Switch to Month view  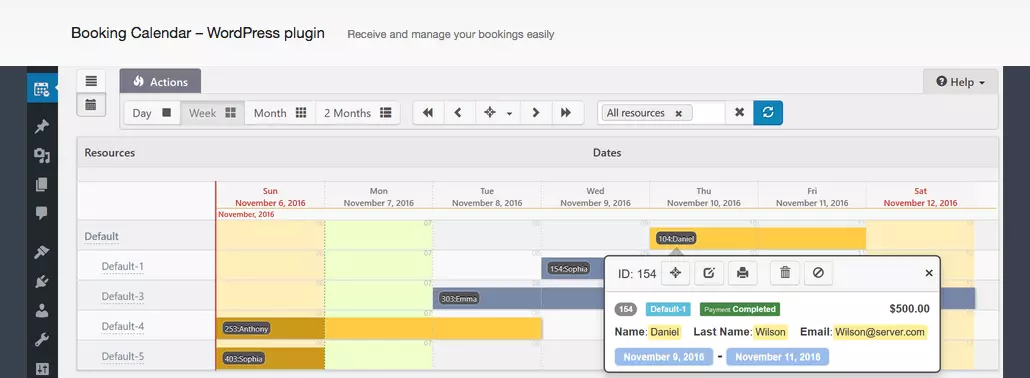pos(280,113)
